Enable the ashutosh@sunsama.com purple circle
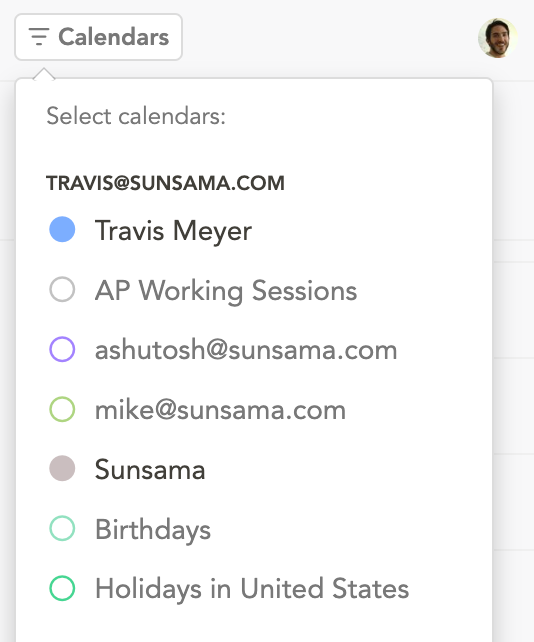Viewport: 534px width, 642px height. 62,349
